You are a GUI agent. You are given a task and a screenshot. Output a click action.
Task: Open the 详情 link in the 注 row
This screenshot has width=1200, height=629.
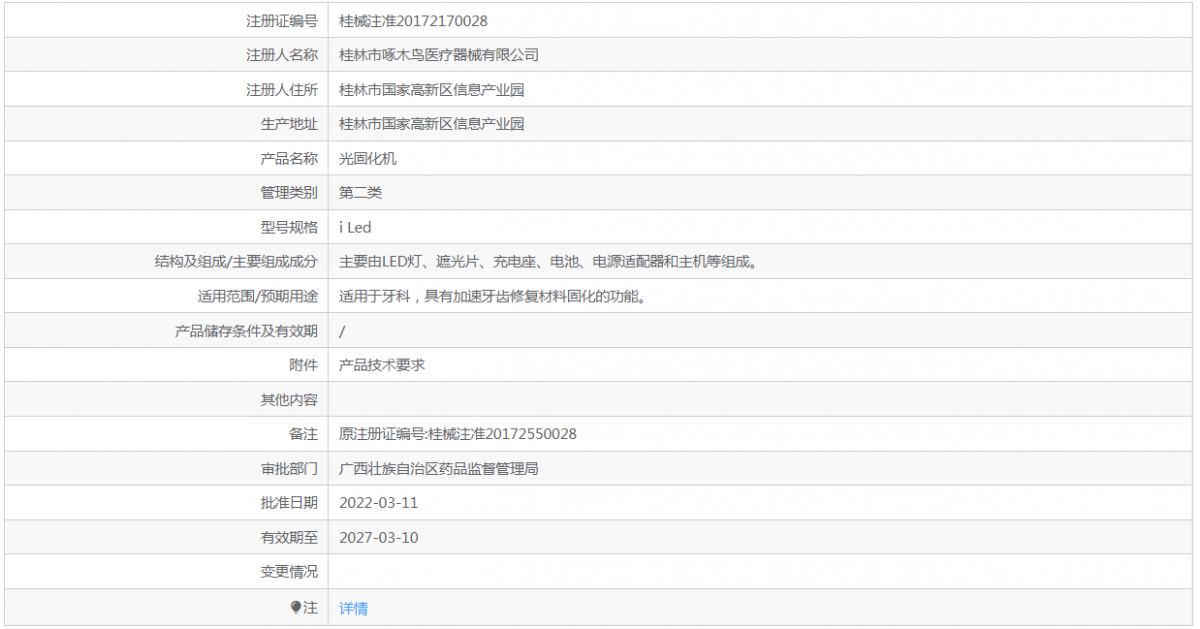(354, 608)
